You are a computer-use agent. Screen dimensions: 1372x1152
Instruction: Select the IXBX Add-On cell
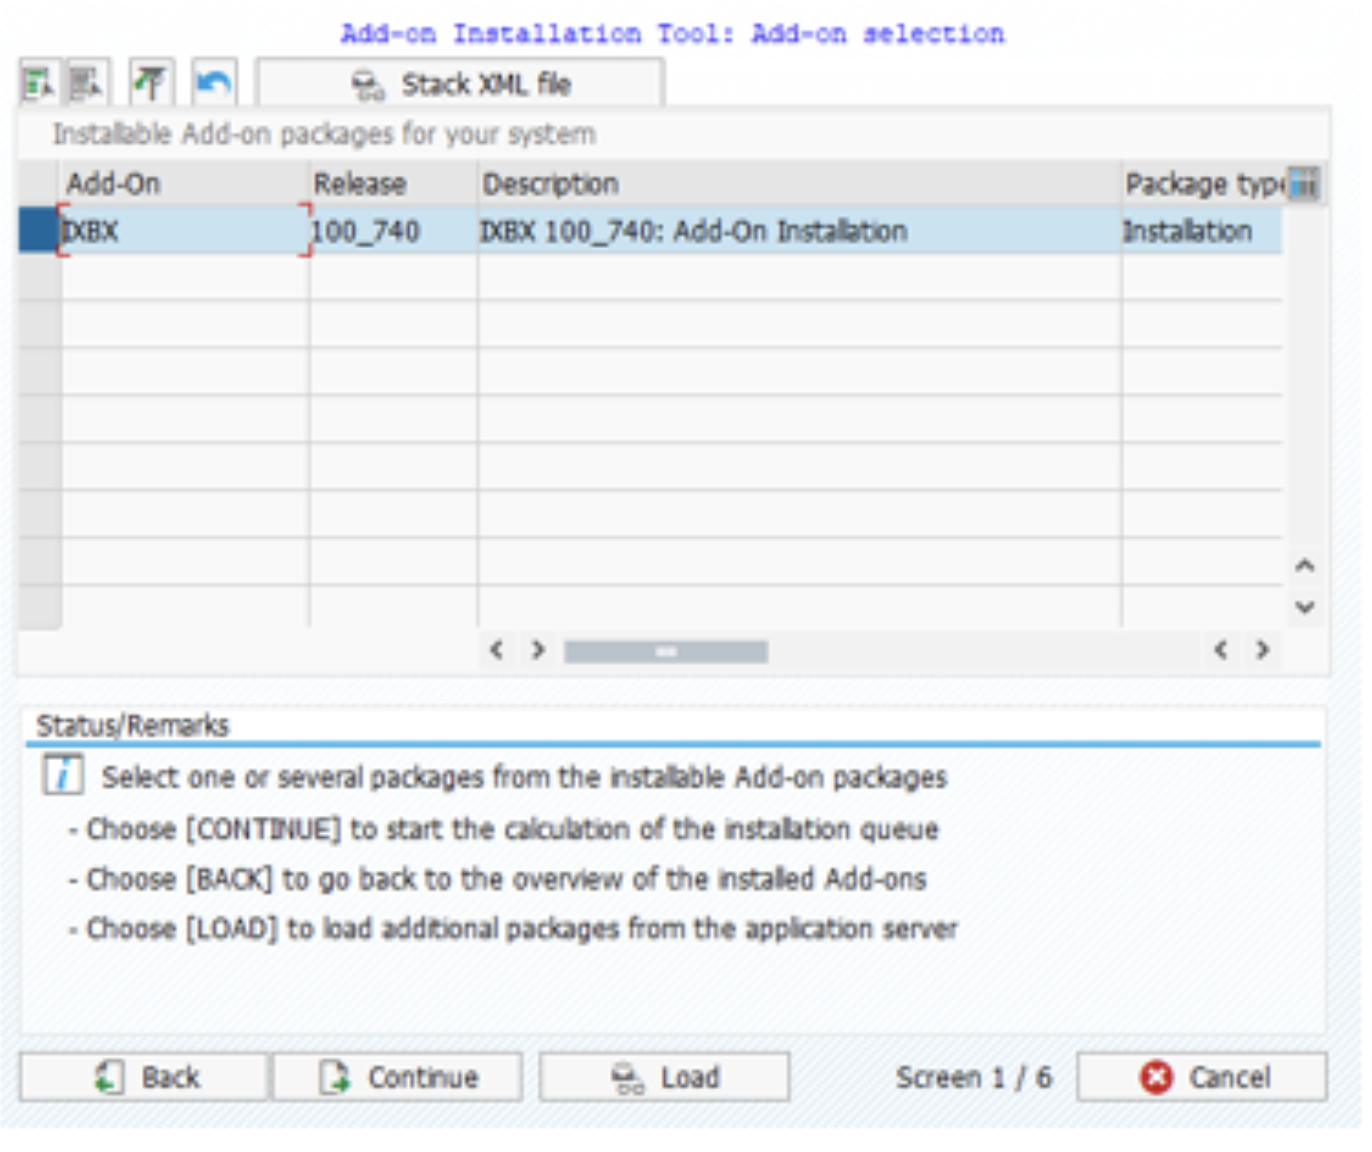click(185, 231)
